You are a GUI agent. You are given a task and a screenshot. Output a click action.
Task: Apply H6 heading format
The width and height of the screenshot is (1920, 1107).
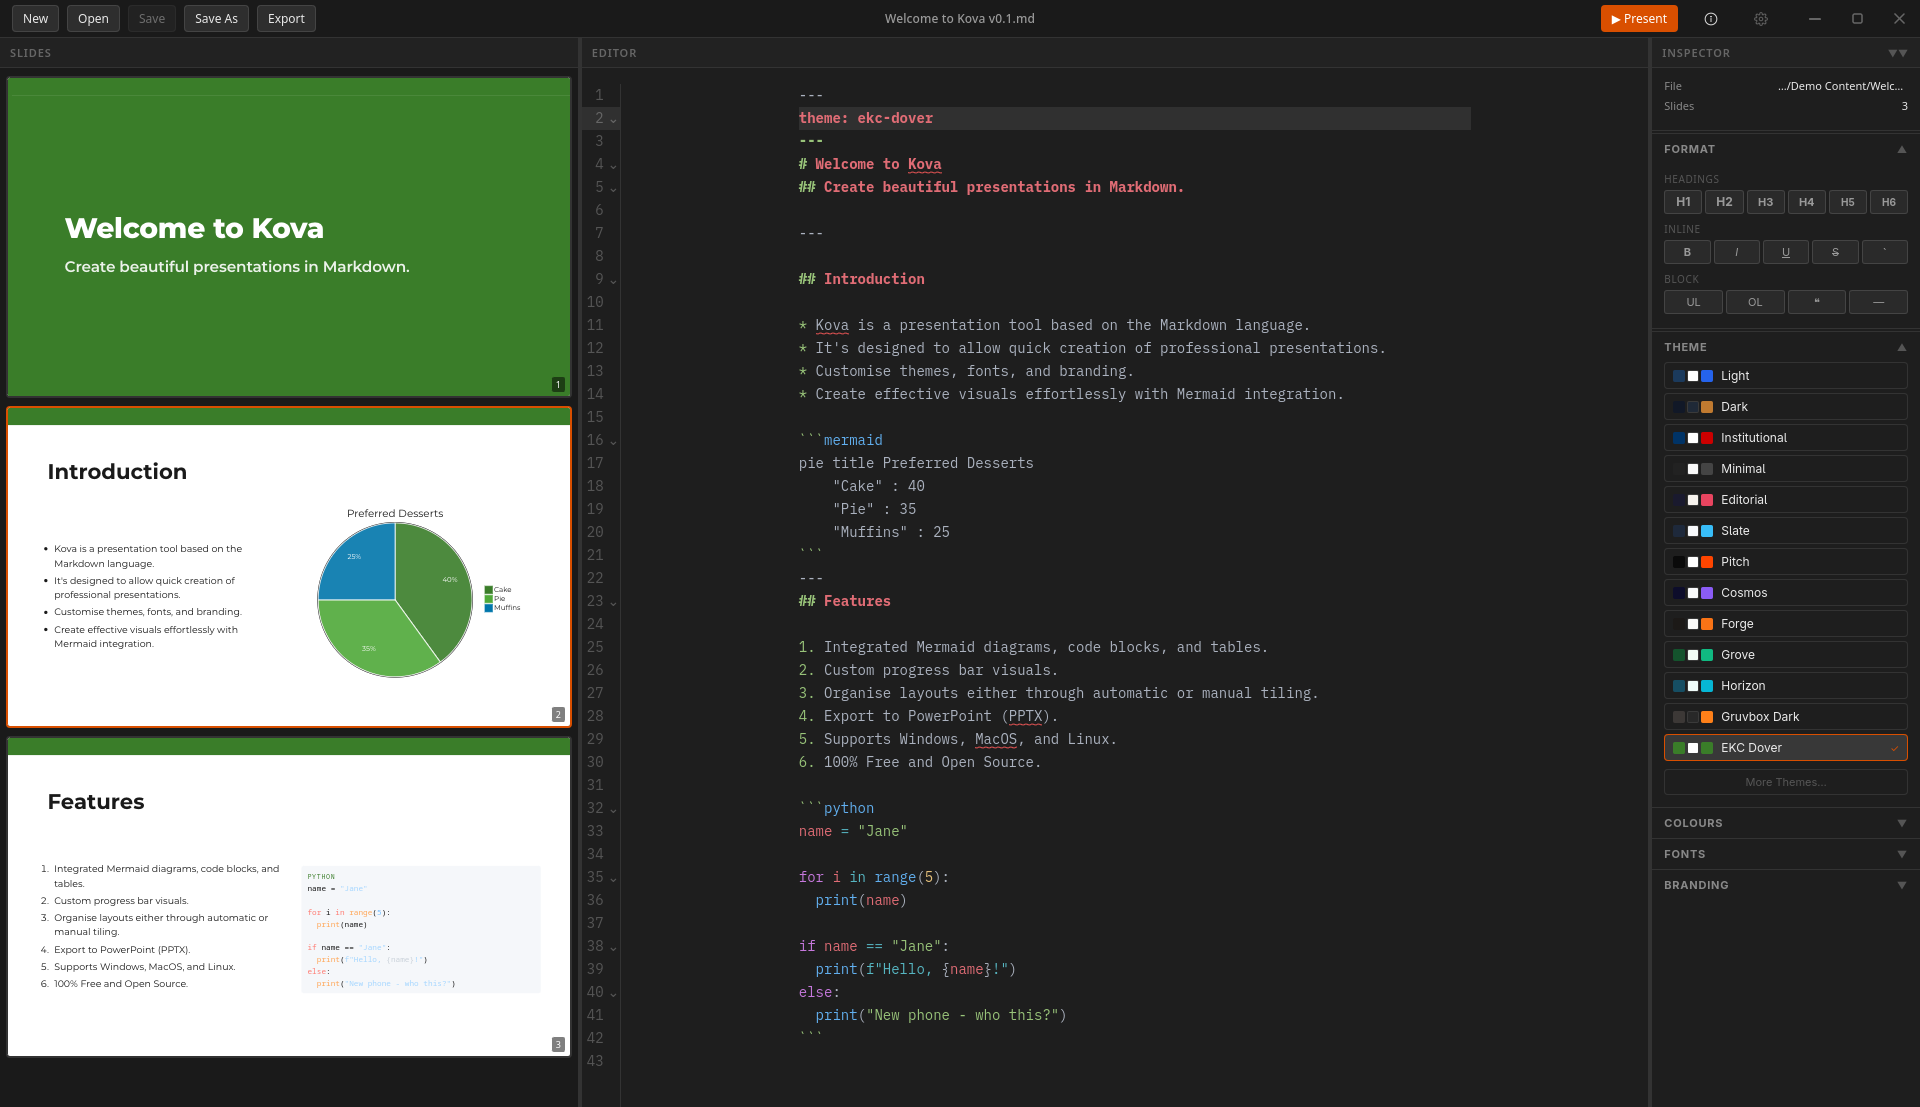[1889, 202]
